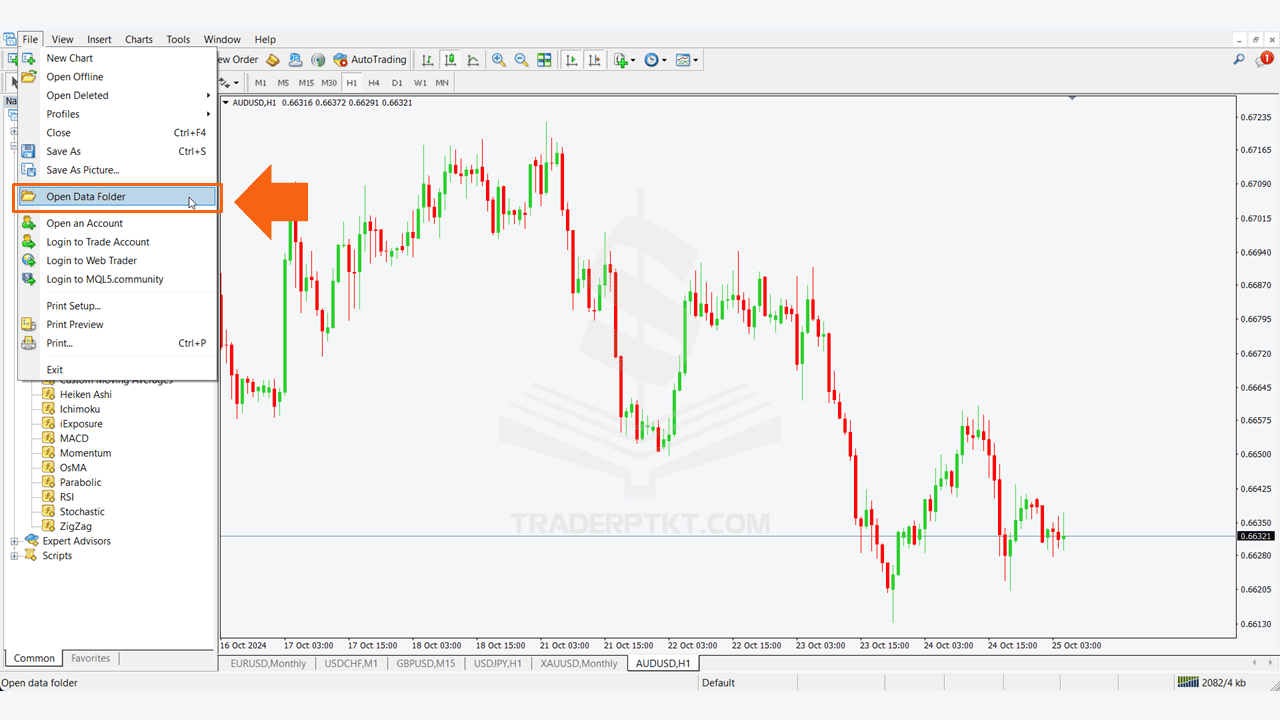Switch to the EURUSD,Monthly chart tab
Image resolution: width=1280 pixels, height=720 pixels.
point(268,664)
